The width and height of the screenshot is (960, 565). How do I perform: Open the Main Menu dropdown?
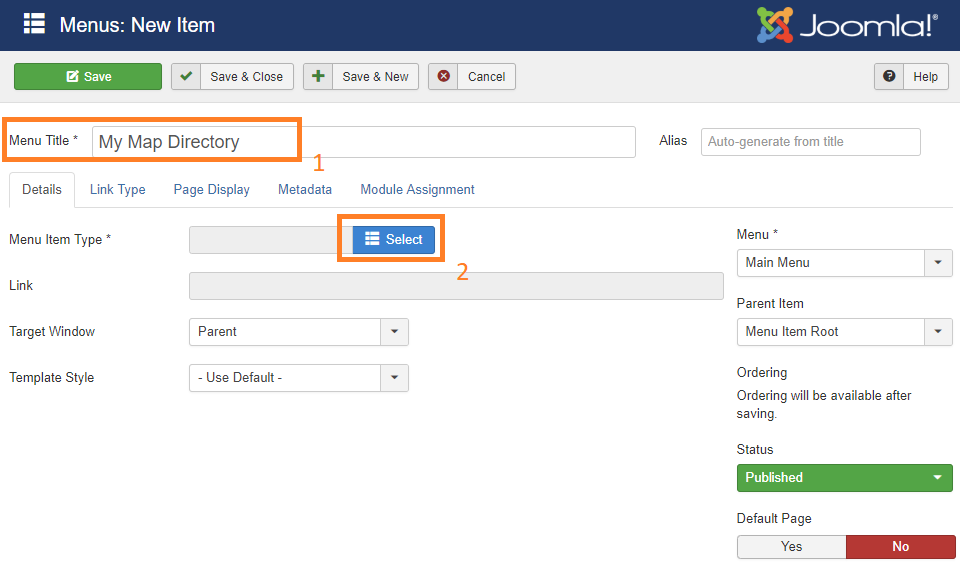click(x=845, y=263)
